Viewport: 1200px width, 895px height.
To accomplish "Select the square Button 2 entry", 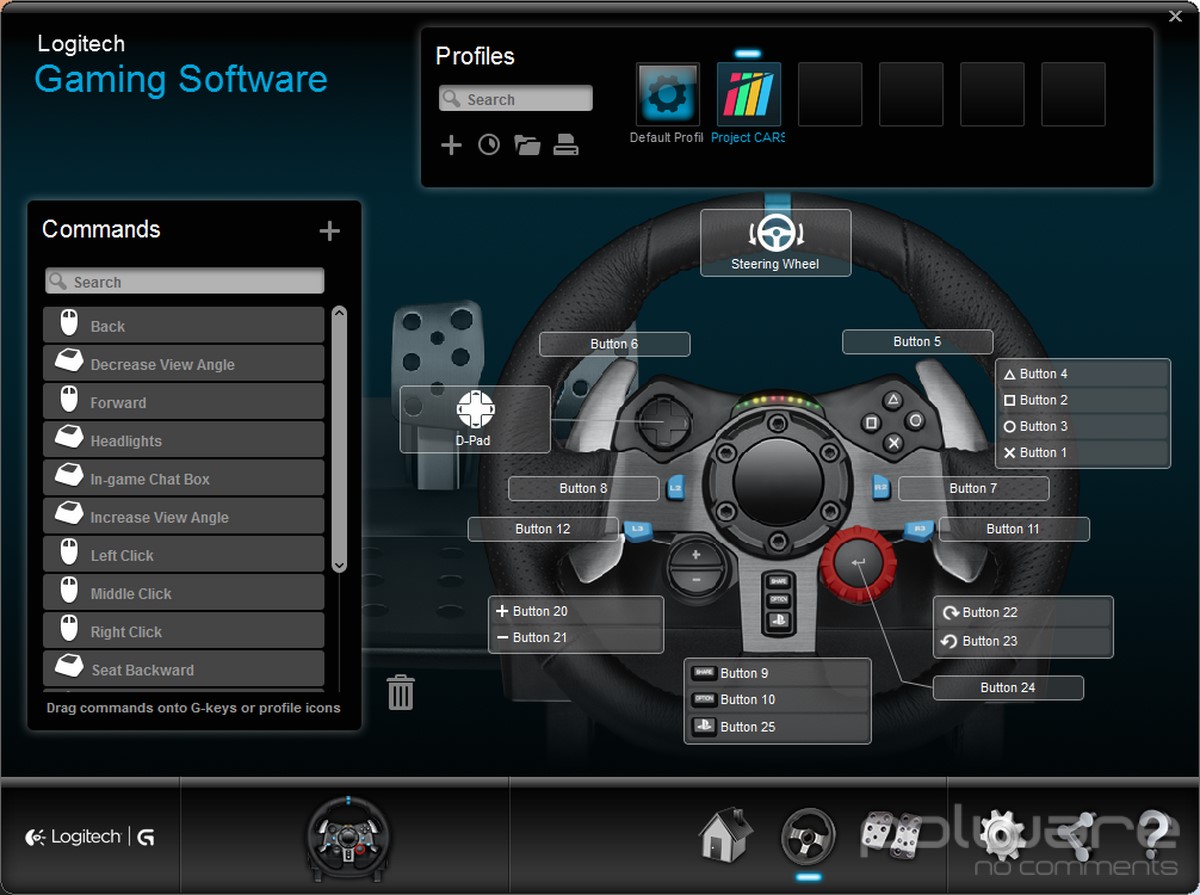I will point(1083,400).
